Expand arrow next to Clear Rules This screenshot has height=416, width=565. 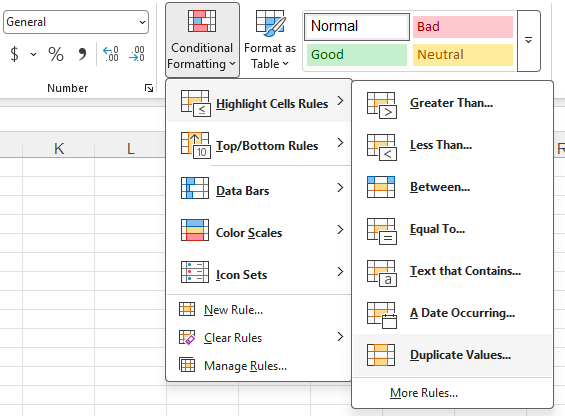click(x=340, y=337)
